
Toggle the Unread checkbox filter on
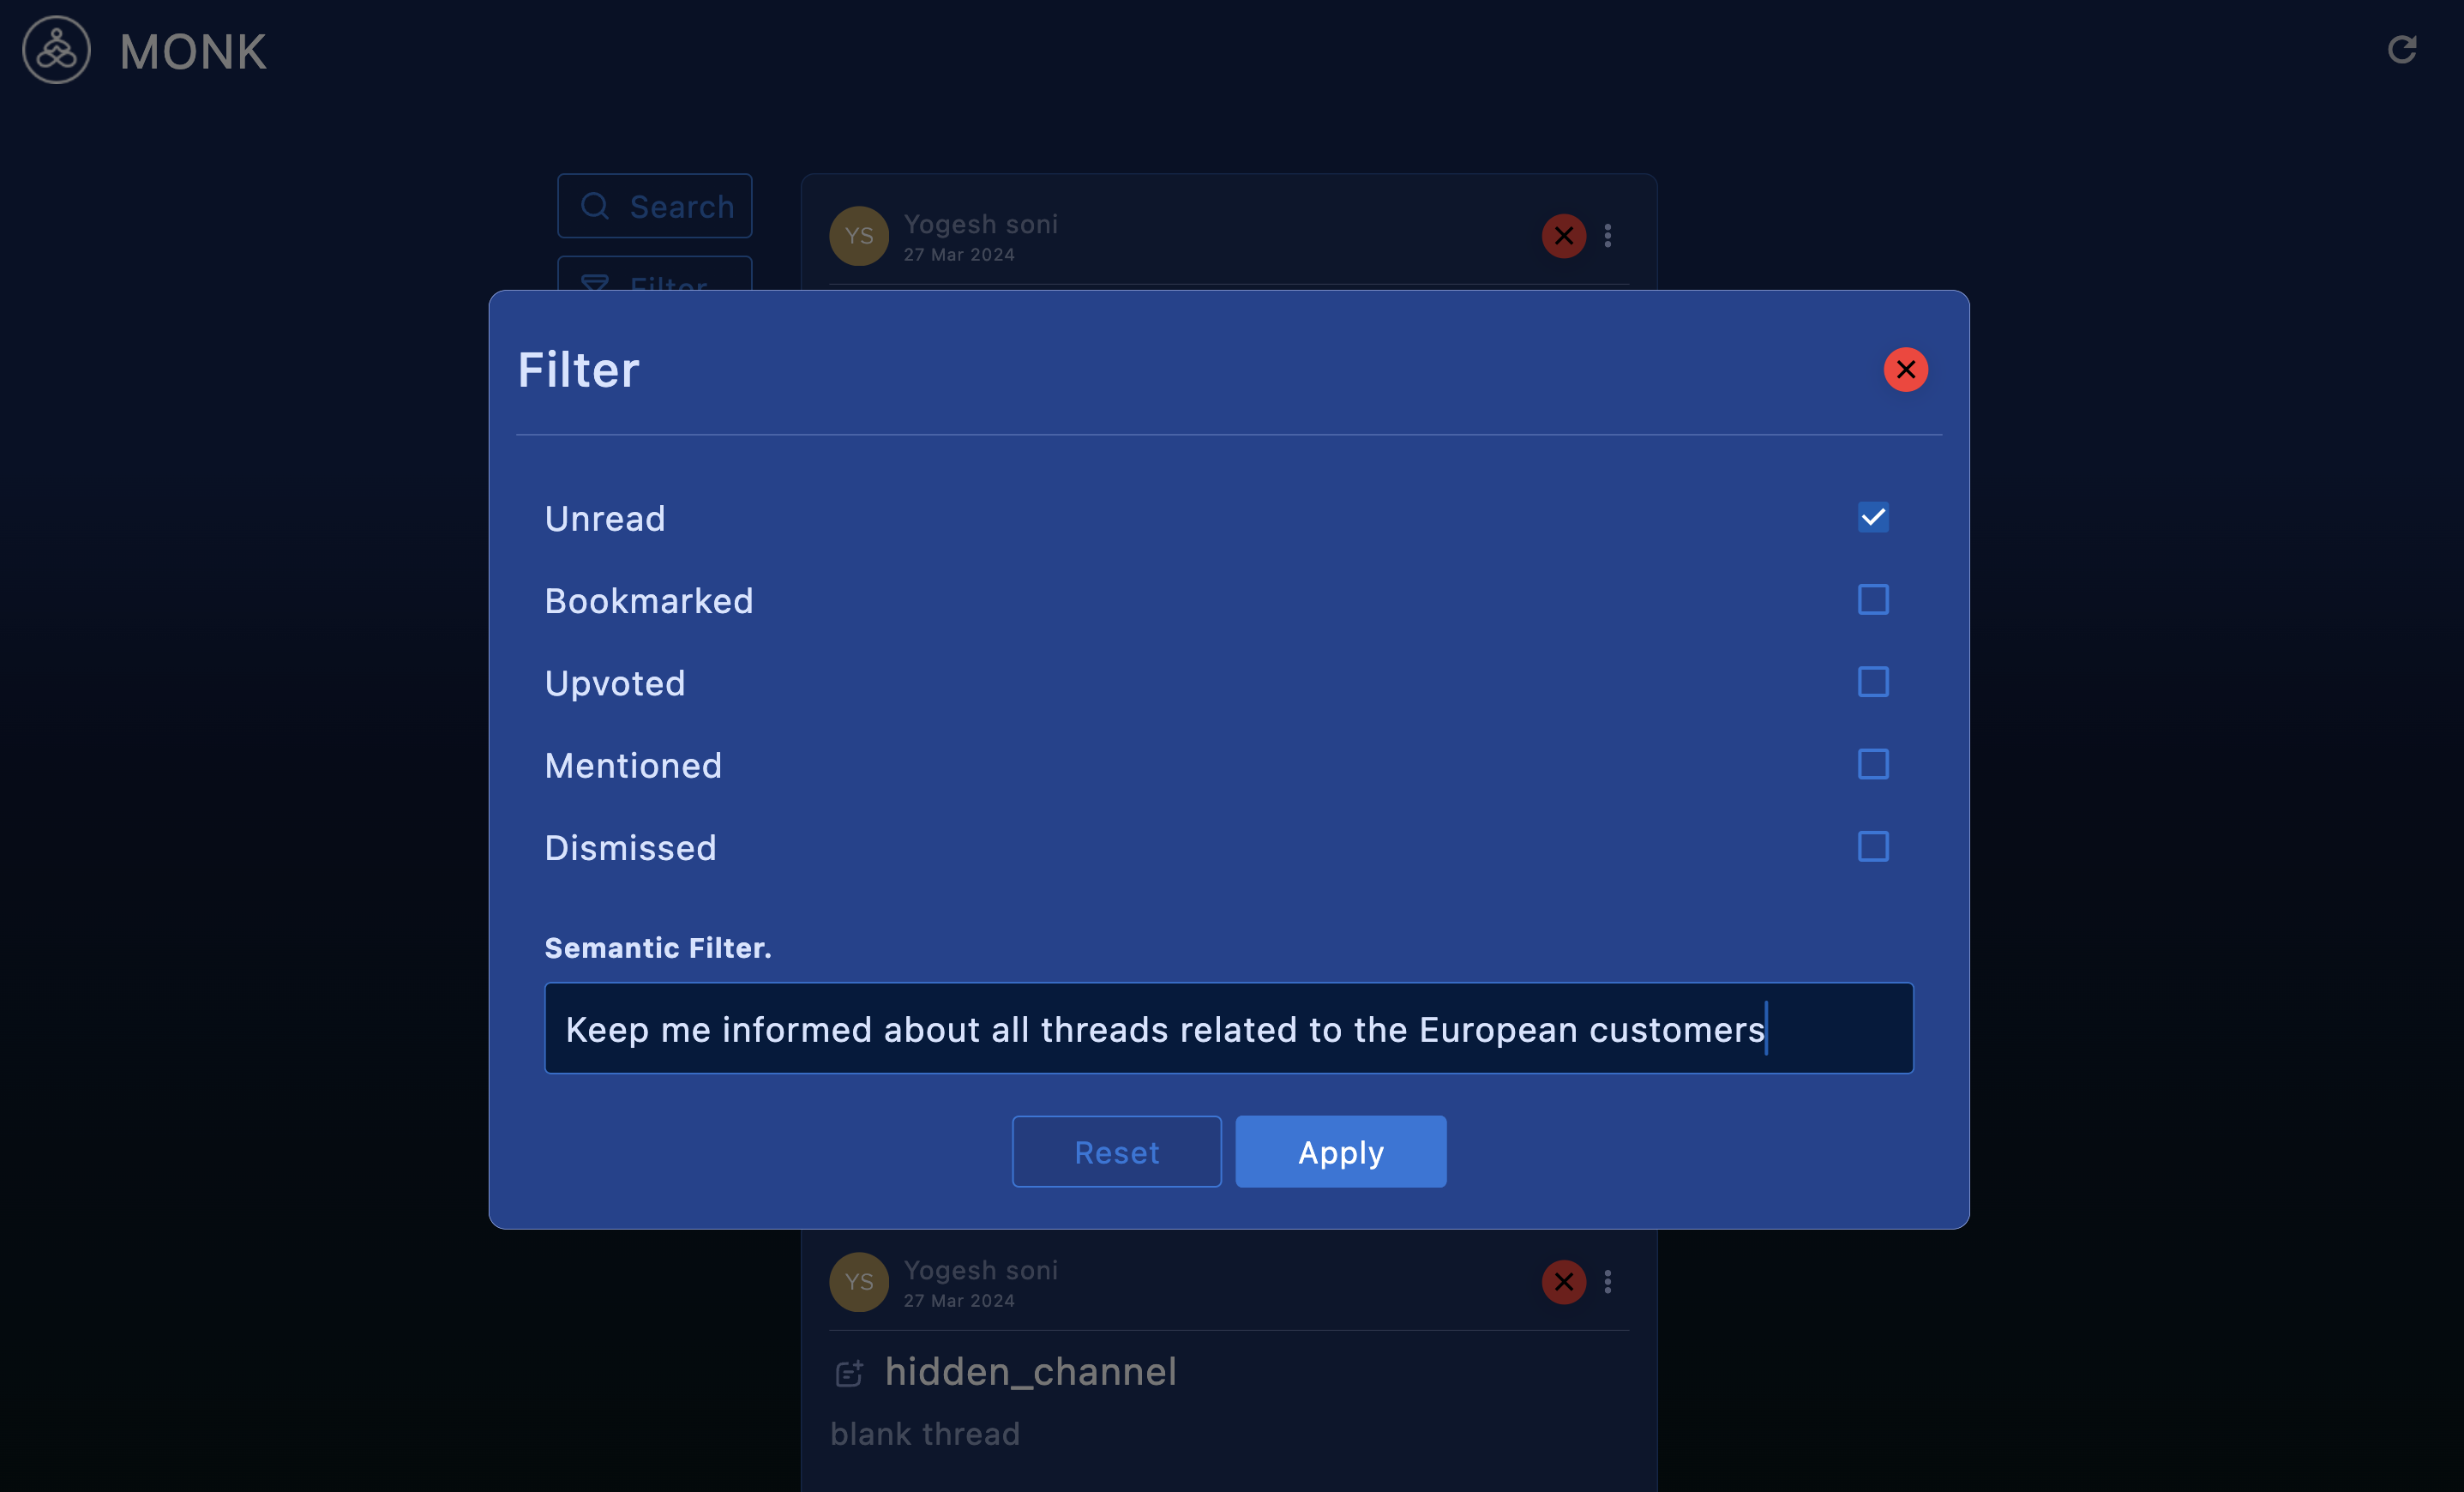1872,517
